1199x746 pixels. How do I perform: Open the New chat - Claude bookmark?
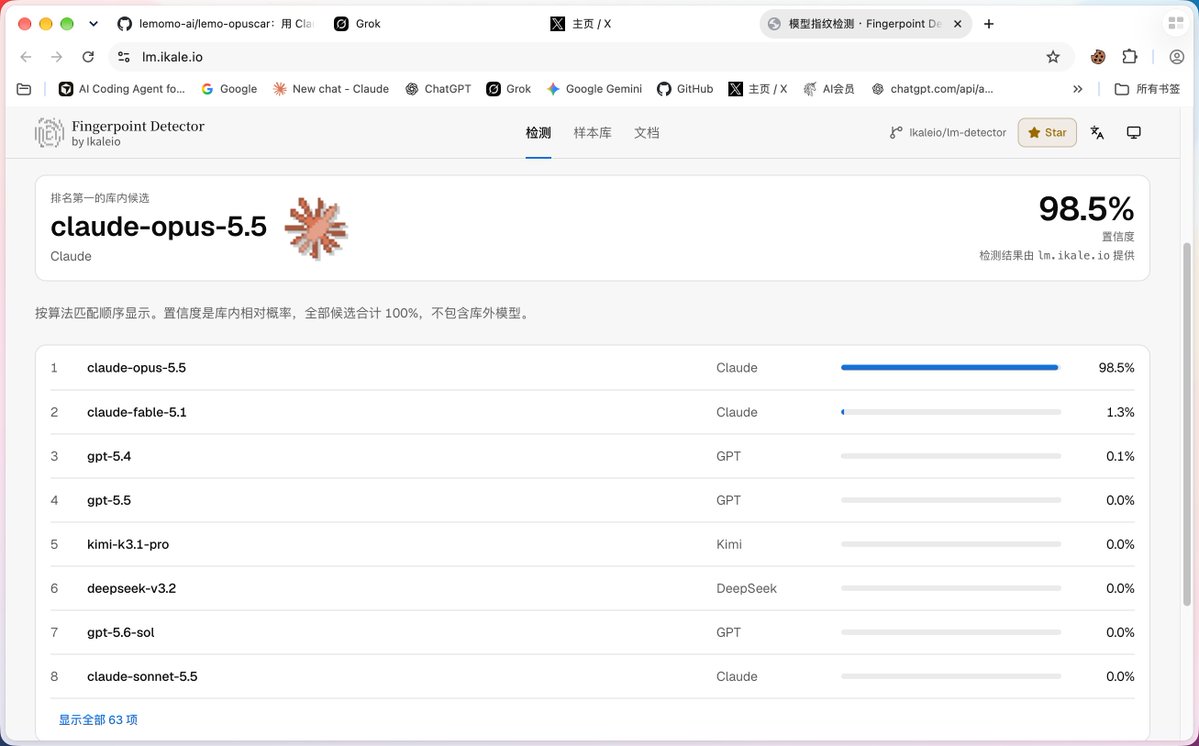(x=331, y=89)
